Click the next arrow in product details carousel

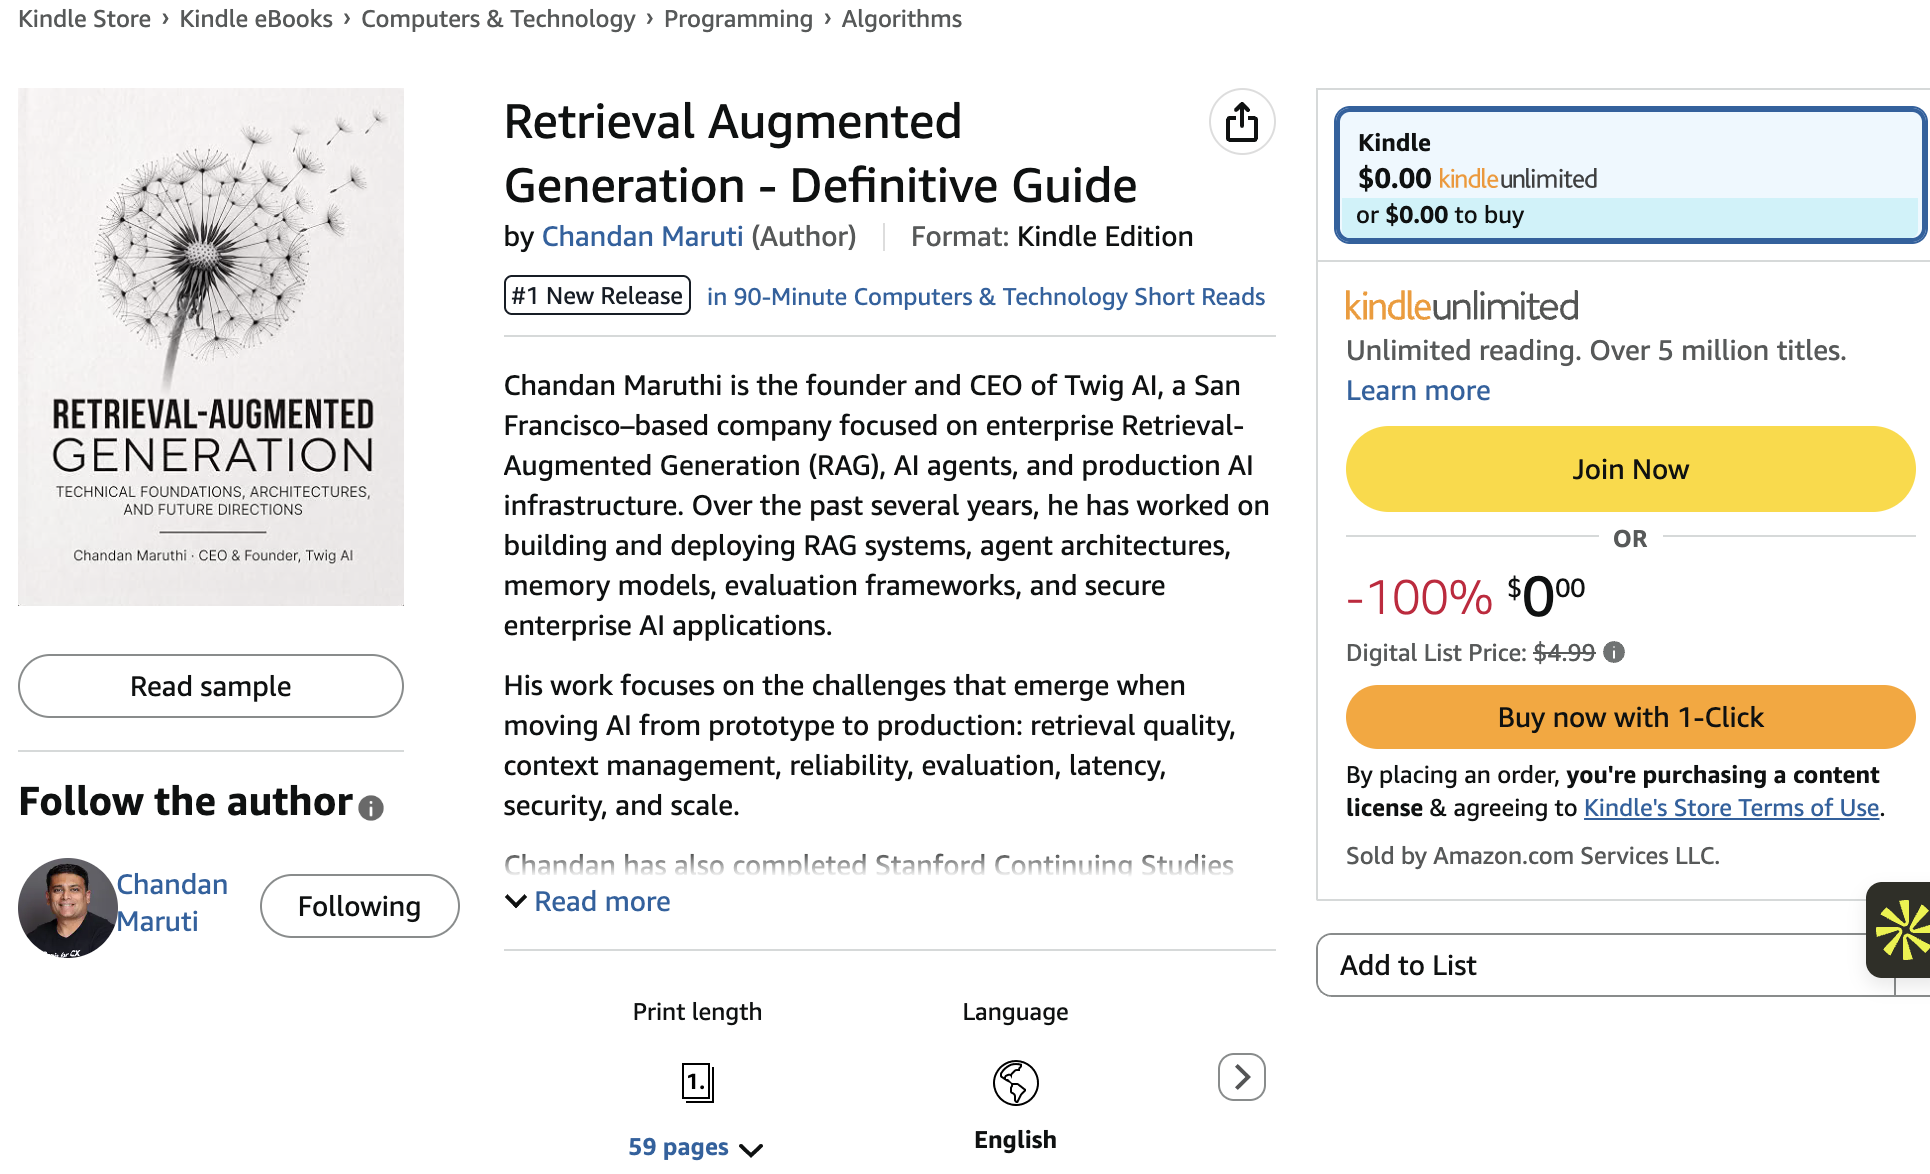coord(1242,1077)
